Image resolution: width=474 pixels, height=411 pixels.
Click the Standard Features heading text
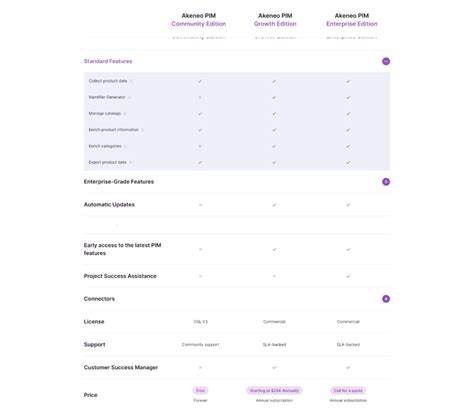pos(108,61)
